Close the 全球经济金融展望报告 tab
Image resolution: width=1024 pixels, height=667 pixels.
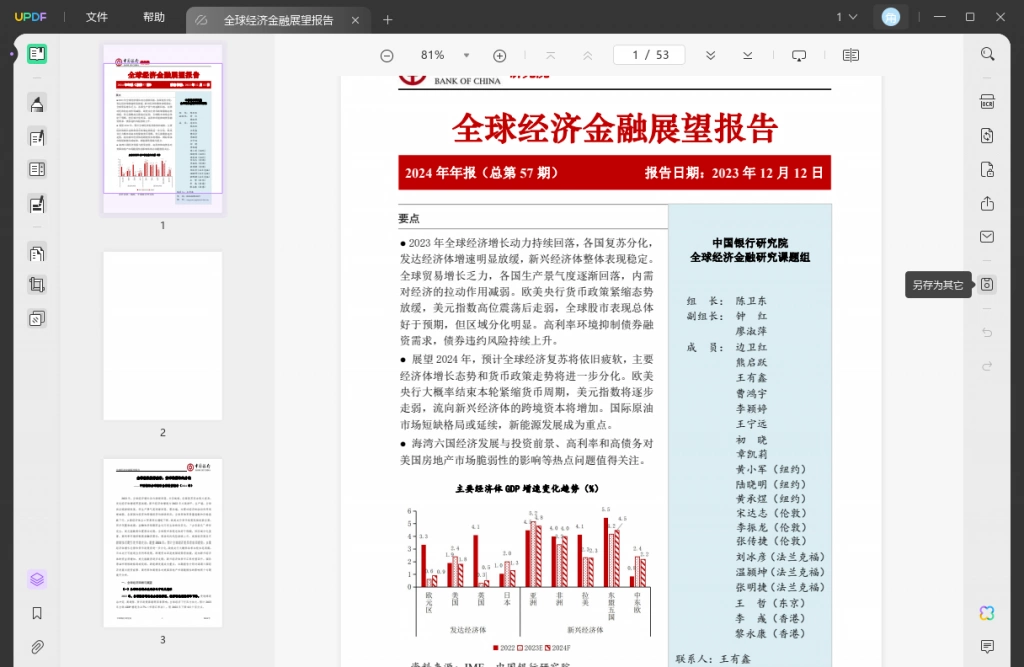(355, 20)
